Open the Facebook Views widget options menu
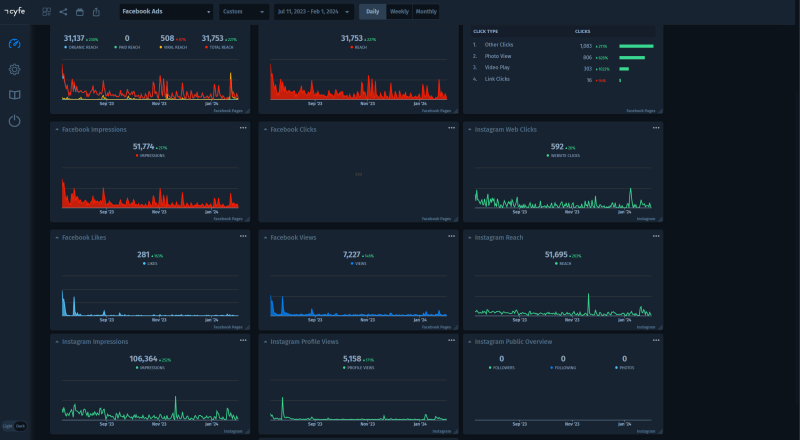Viewport: 800px width, 440px height. (x=452, y=236)
